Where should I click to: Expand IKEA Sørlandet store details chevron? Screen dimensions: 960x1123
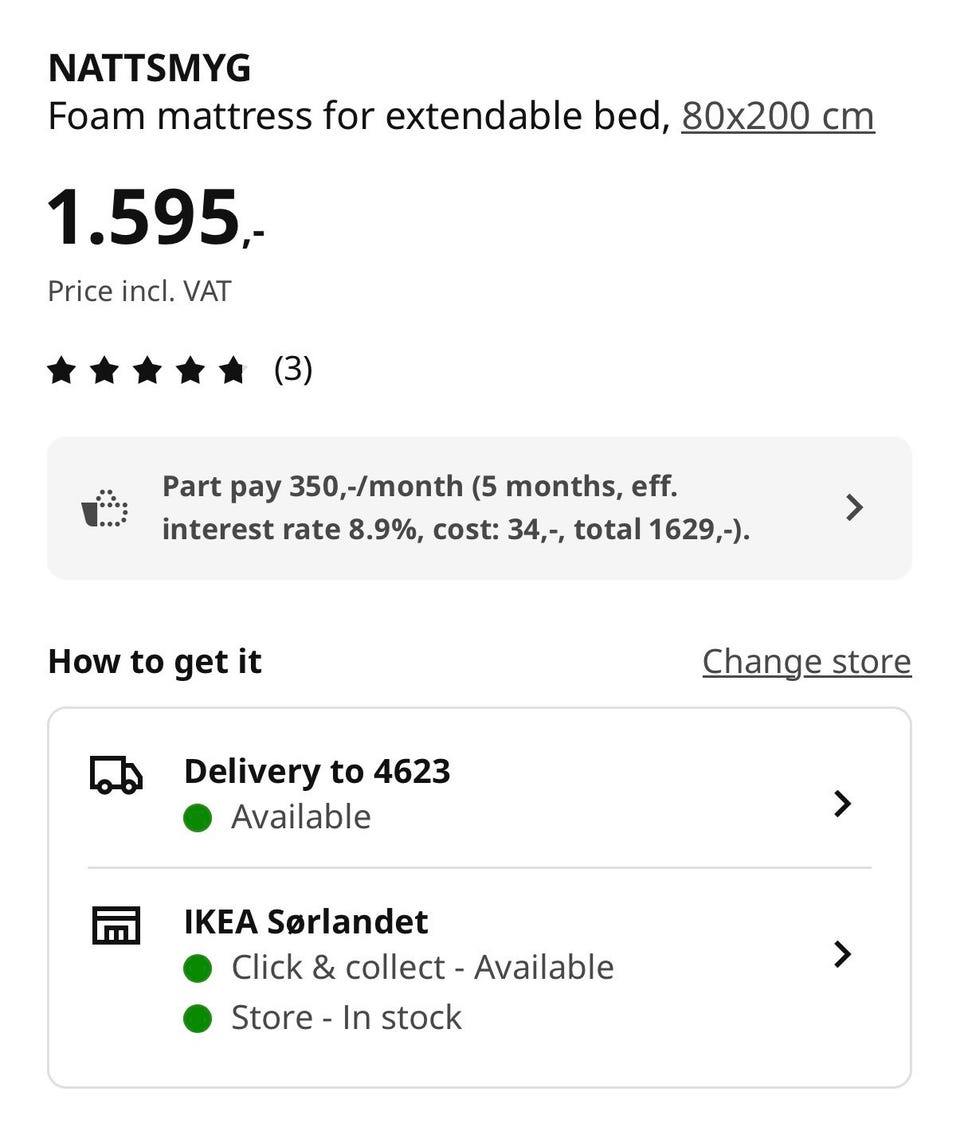(843, 954)
